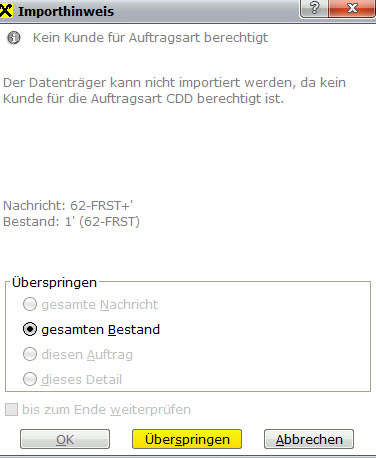Select the 'diesen Auftrag' radio circle
The height and width of the screenshot is (458, 376).
[x=30, y=354]
